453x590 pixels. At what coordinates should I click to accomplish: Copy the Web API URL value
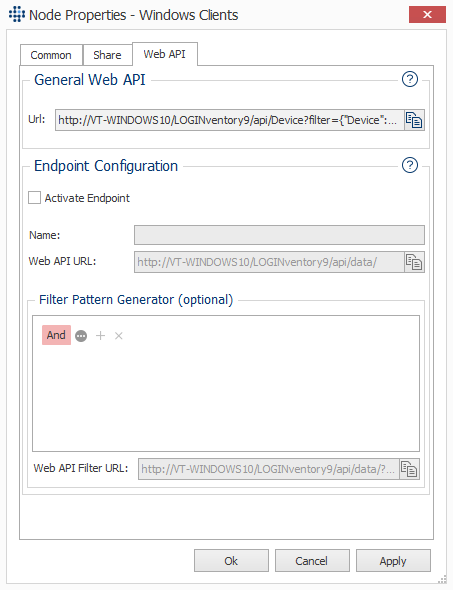[414, 262]
